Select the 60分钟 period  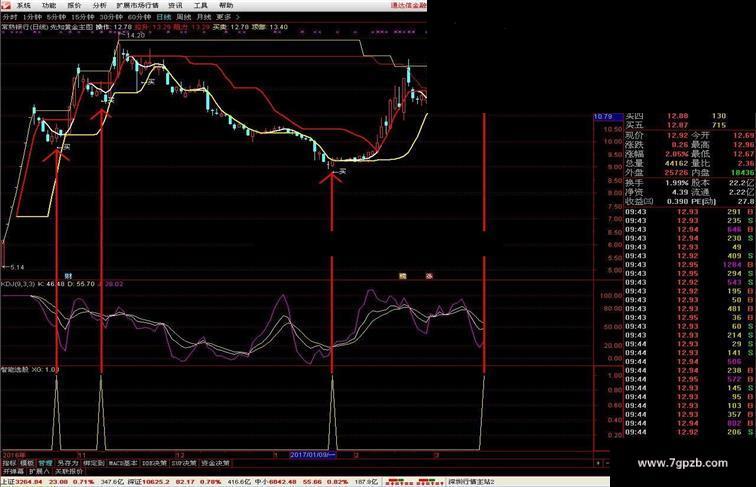[x=139, y=17]
